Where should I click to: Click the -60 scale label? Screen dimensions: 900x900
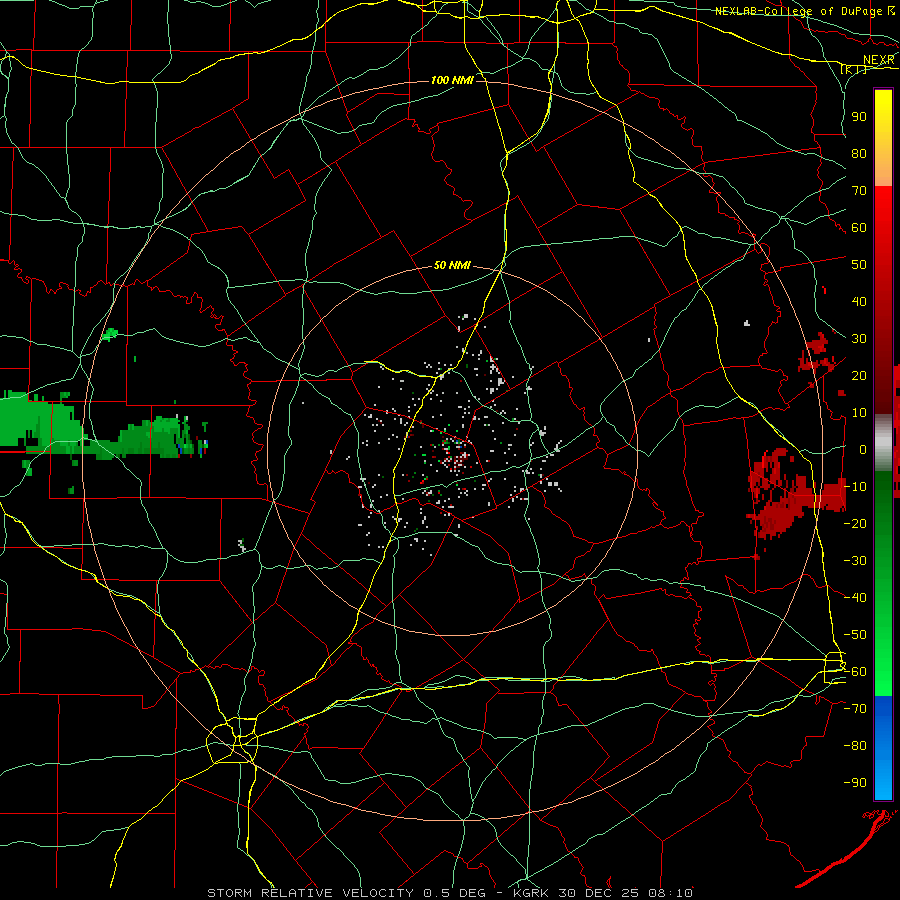click(856, 672)
